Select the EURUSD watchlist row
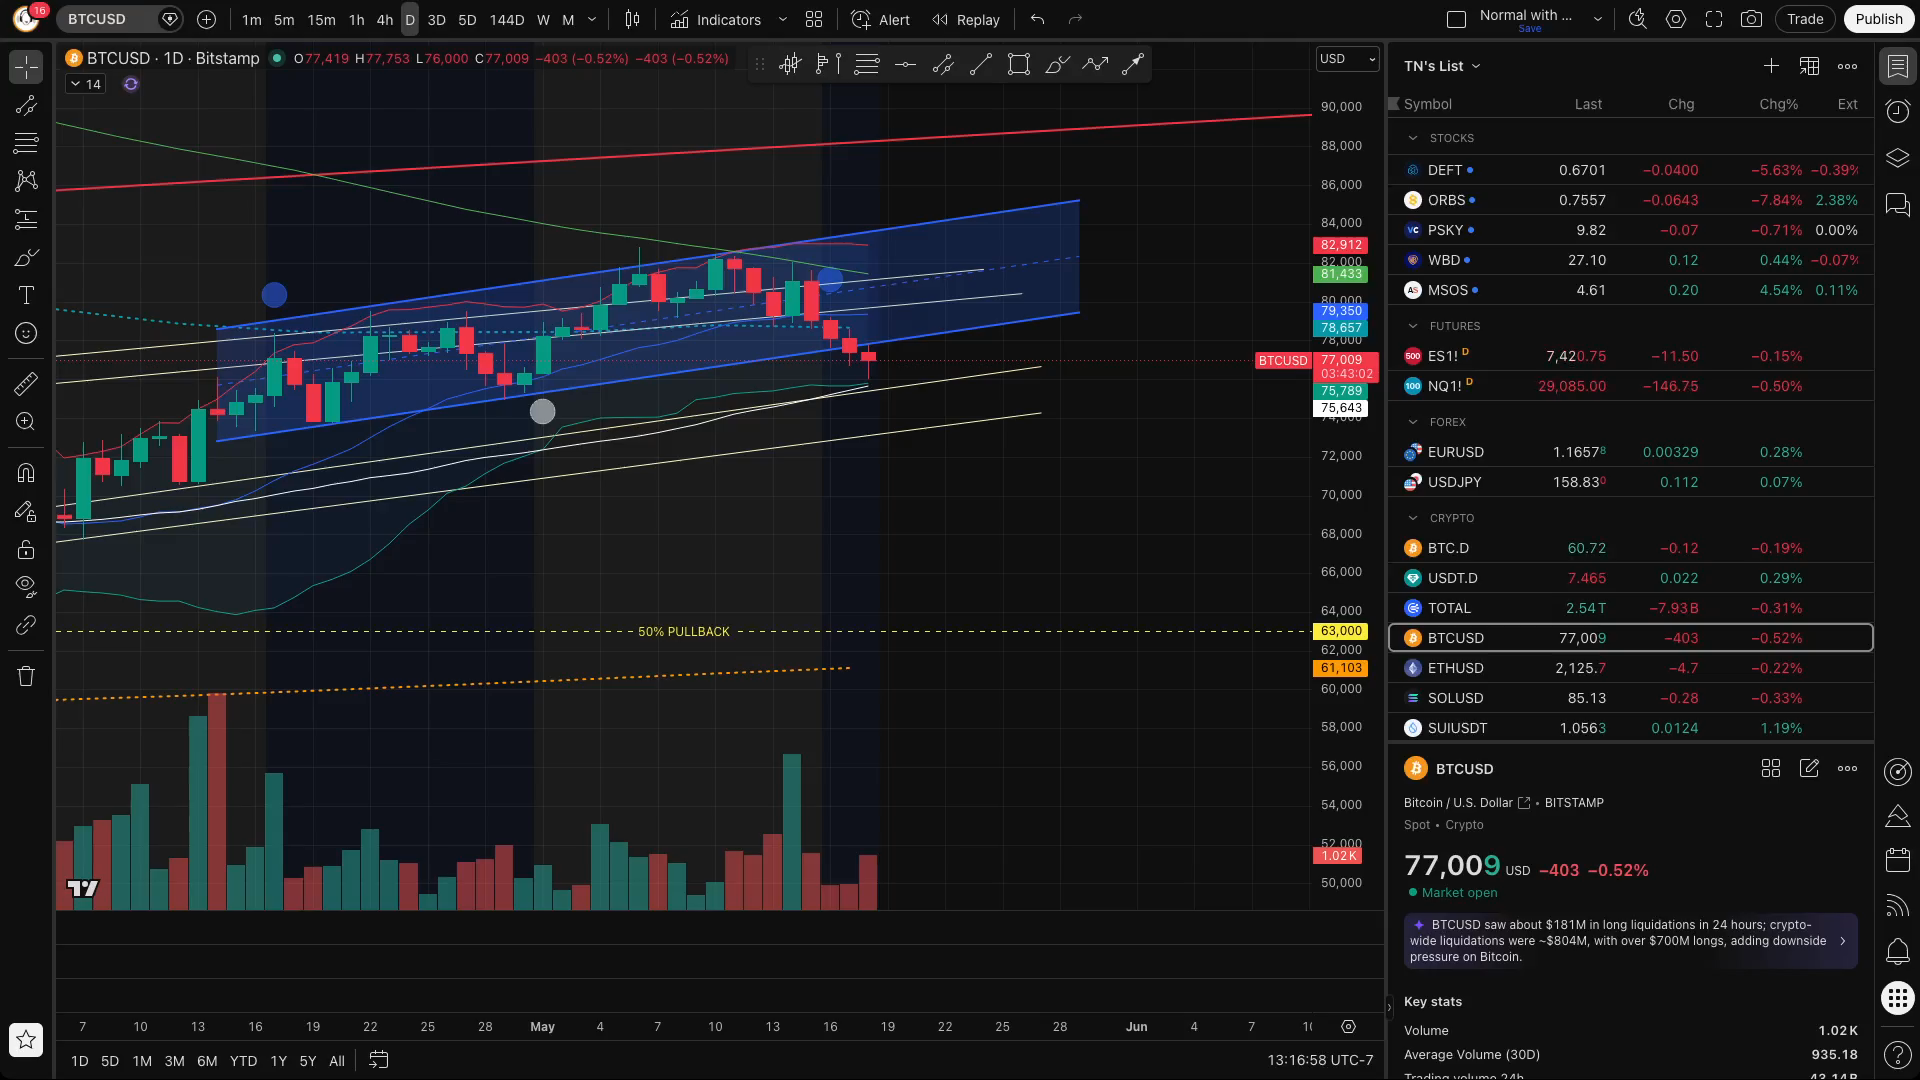1920x1080 pixels. [1631, 452]
